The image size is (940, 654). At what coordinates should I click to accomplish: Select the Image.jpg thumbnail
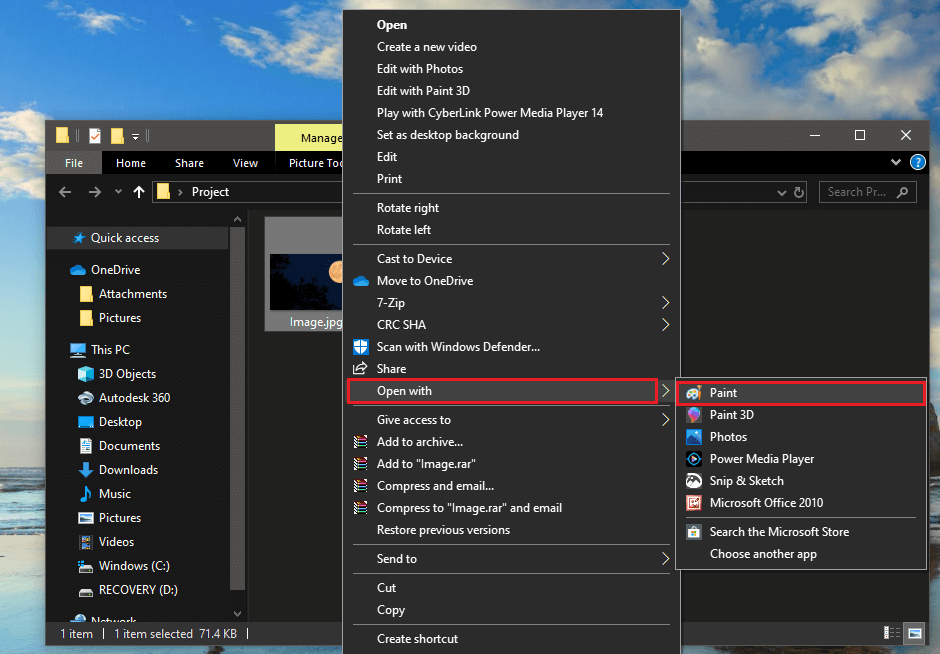point(308,281)
